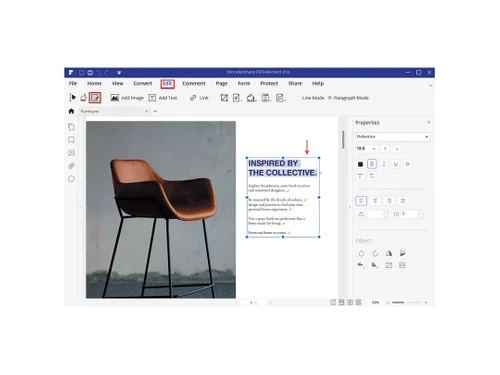This screenshot has height=375, width=500.
Task: Click the character spacing input field
Action: [x=375, y=214]
